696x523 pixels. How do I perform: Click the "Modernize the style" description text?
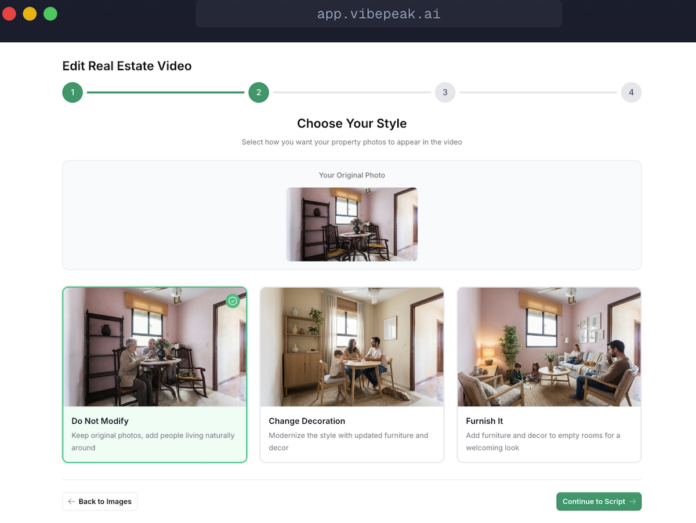click(x=348, y=441)
